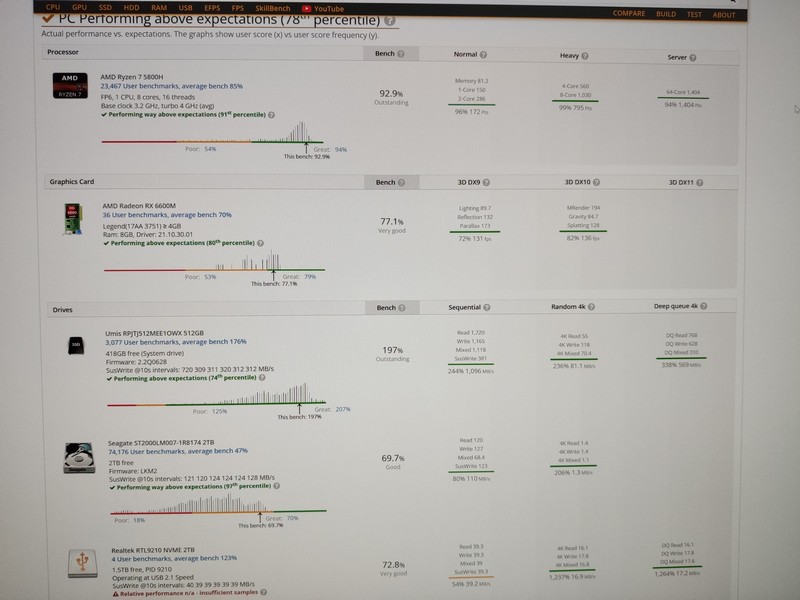Open 23,467 User benchmarks link
This screenshot has width=800, height=600.
tap(171, 86)
